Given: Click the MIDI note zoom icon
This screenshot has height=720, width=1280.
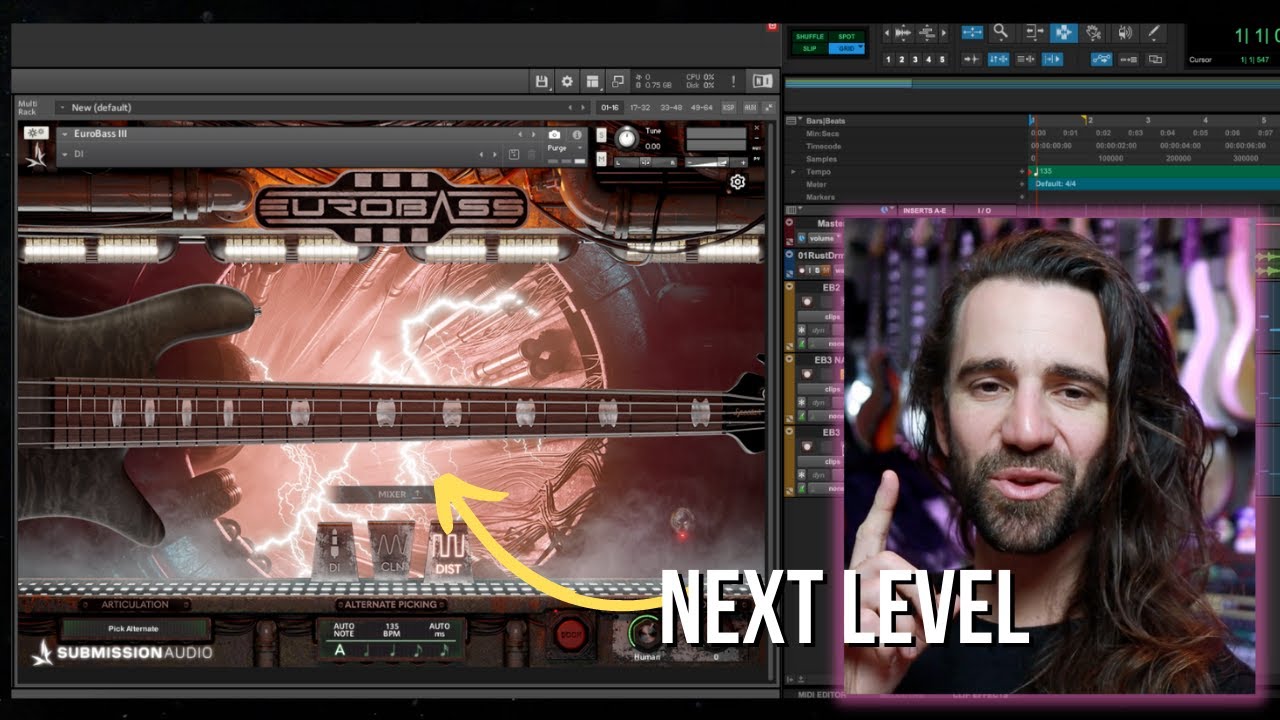Looking at the screenshot, I should pos(926,32).
